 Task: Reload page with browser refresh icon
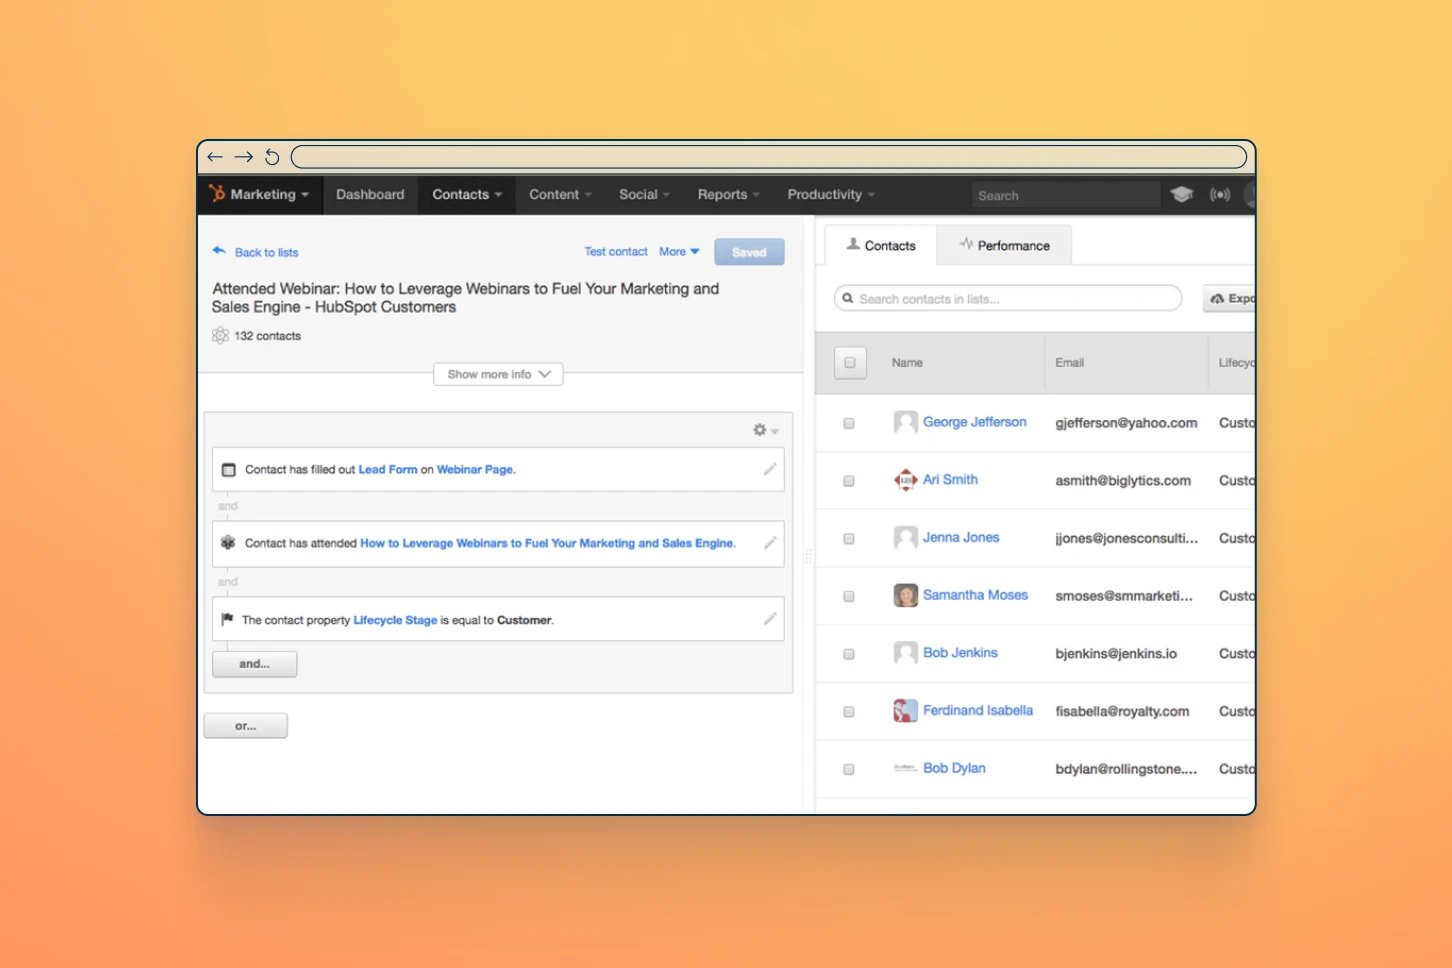tap(272, 157)
